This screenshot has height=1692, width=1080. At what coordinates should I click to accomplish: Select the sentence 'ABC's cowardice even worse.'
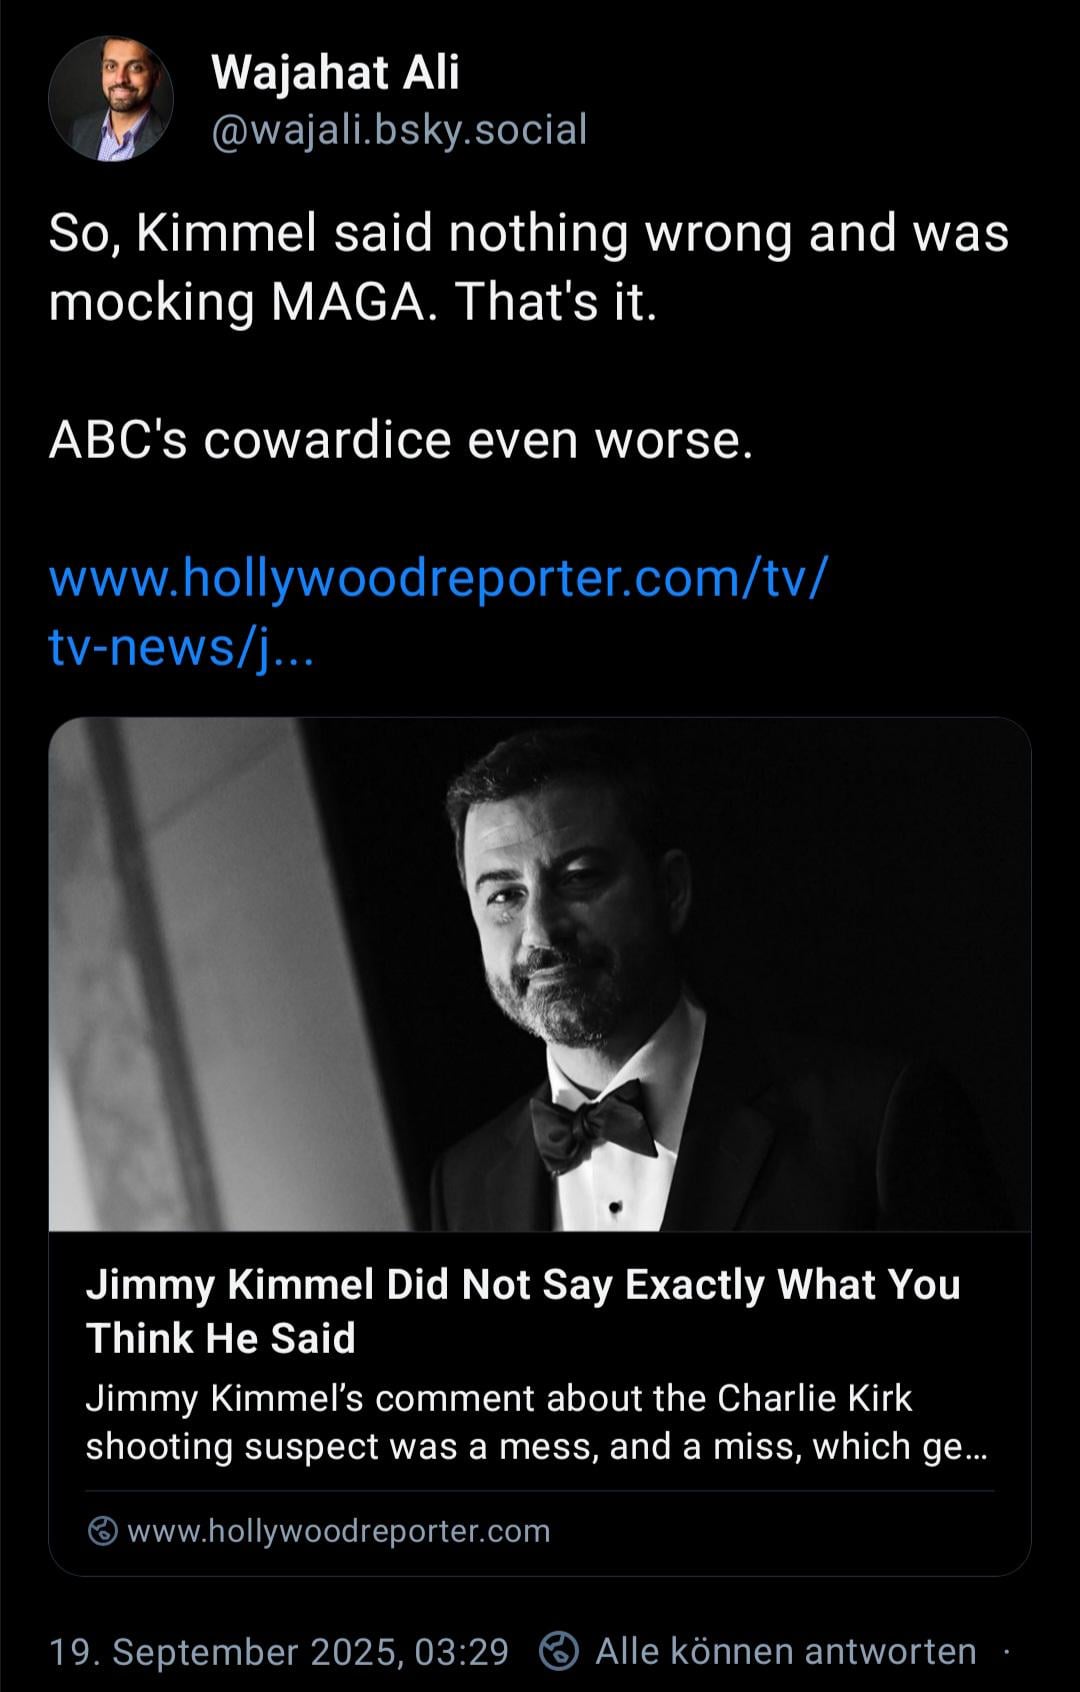pyautogui.click(x=400, y=440)
